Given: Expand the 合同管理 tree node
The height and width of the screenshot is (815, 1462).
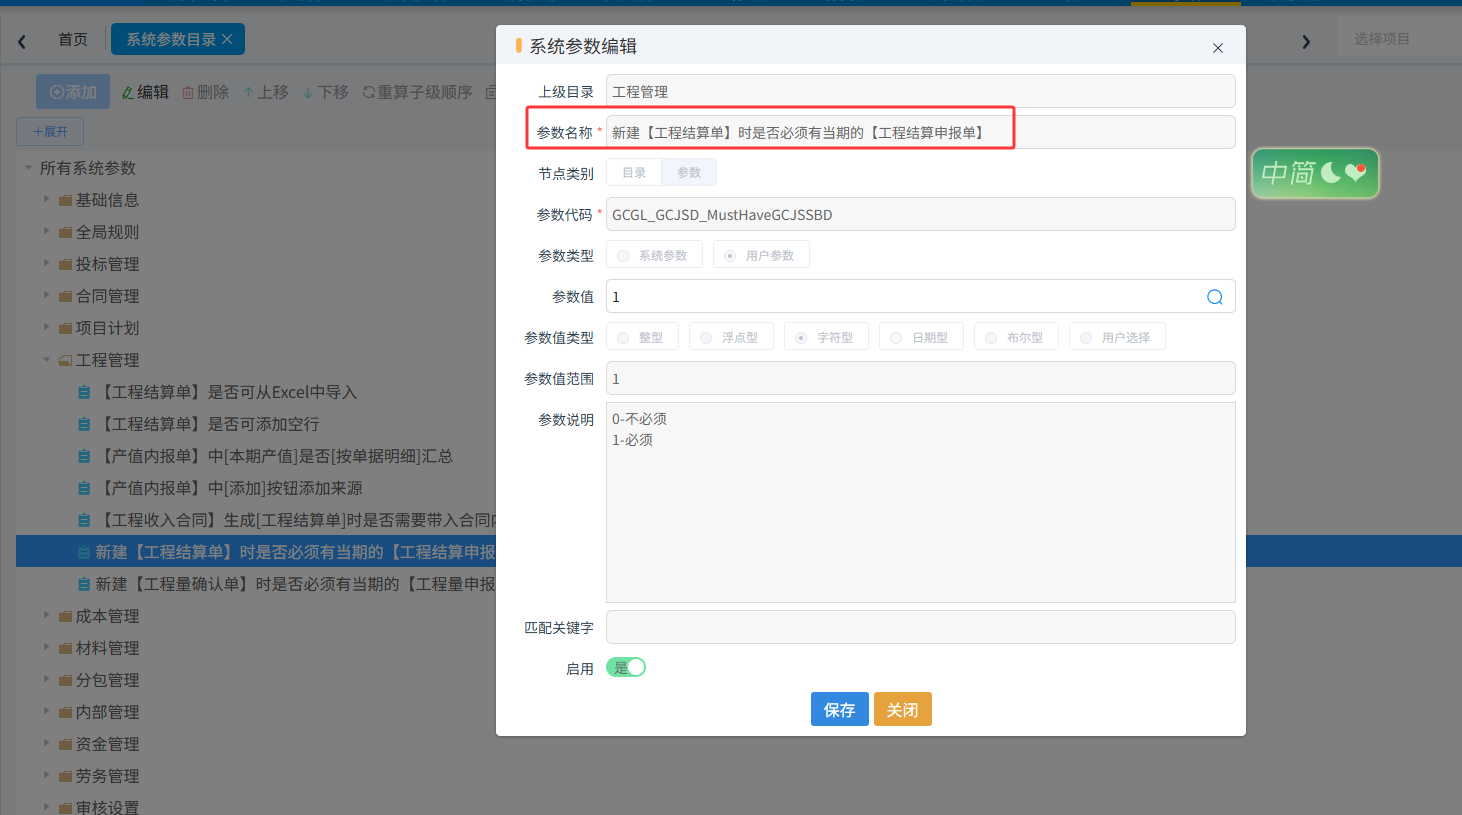Looking at the screenshot, I should pos(46,296).
